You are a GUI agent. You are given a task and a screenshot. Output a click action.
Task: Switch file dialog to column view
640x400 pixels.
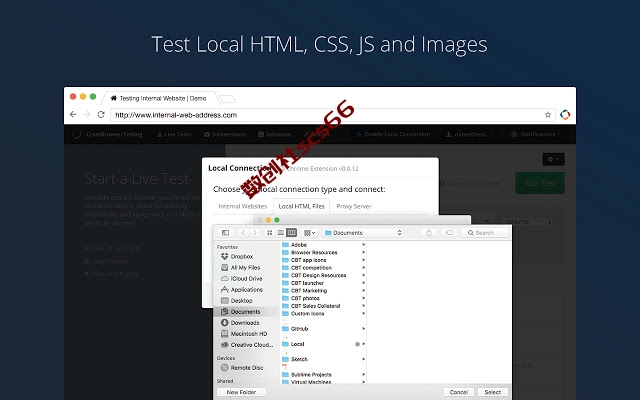pyautogui.click(x=291, y=233)
